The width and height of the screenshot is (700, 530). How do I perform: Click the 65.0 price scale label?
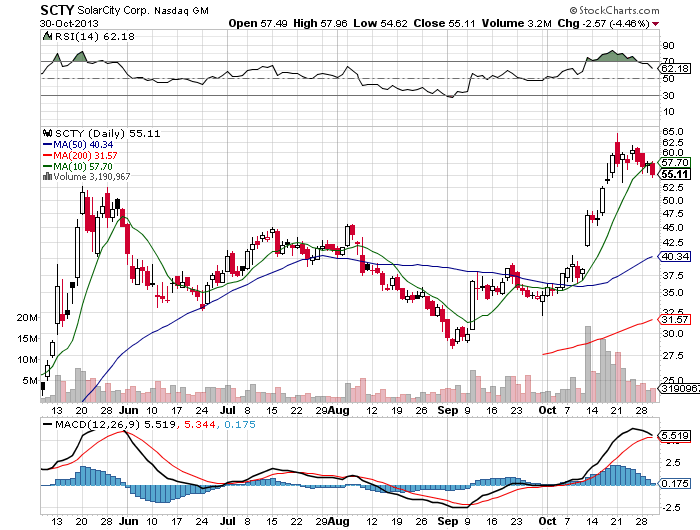tap(673, 131)
